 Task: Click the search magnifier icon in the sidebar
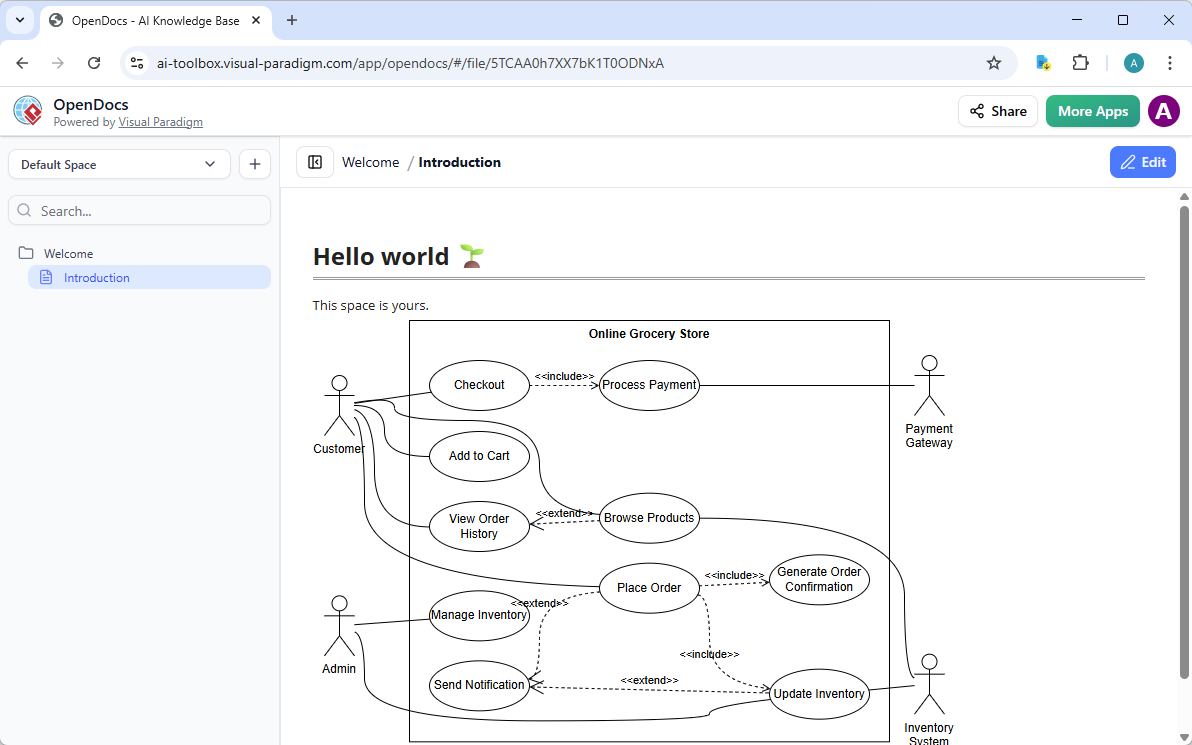(25, 211)
